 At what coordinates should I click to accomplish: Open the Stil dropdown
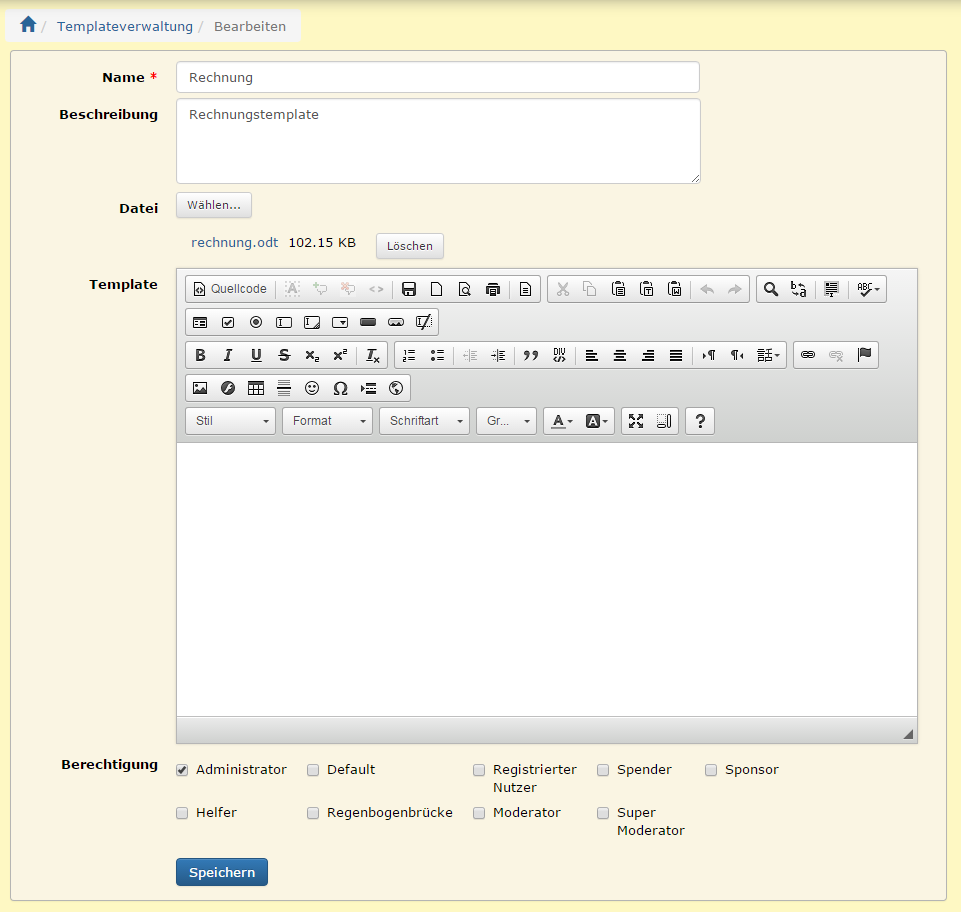230,421
